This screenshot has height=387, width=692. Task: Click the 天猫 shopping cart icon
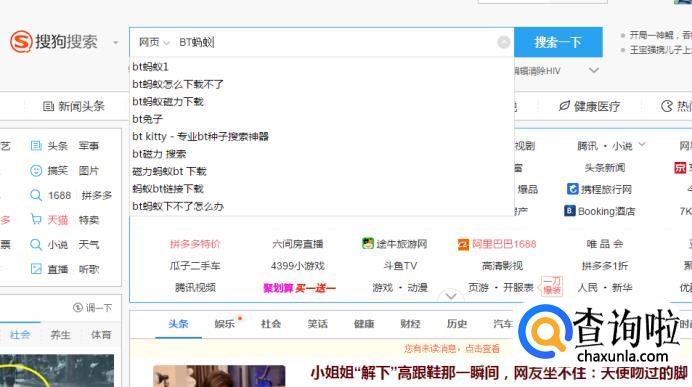36,219
